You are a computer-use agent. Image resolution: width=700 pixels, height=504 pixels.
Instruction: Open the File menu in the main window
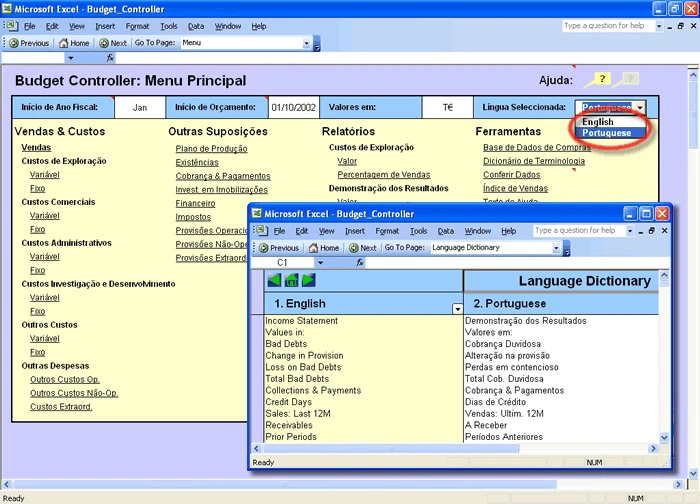pyautogui.click(x=29, y=26)
